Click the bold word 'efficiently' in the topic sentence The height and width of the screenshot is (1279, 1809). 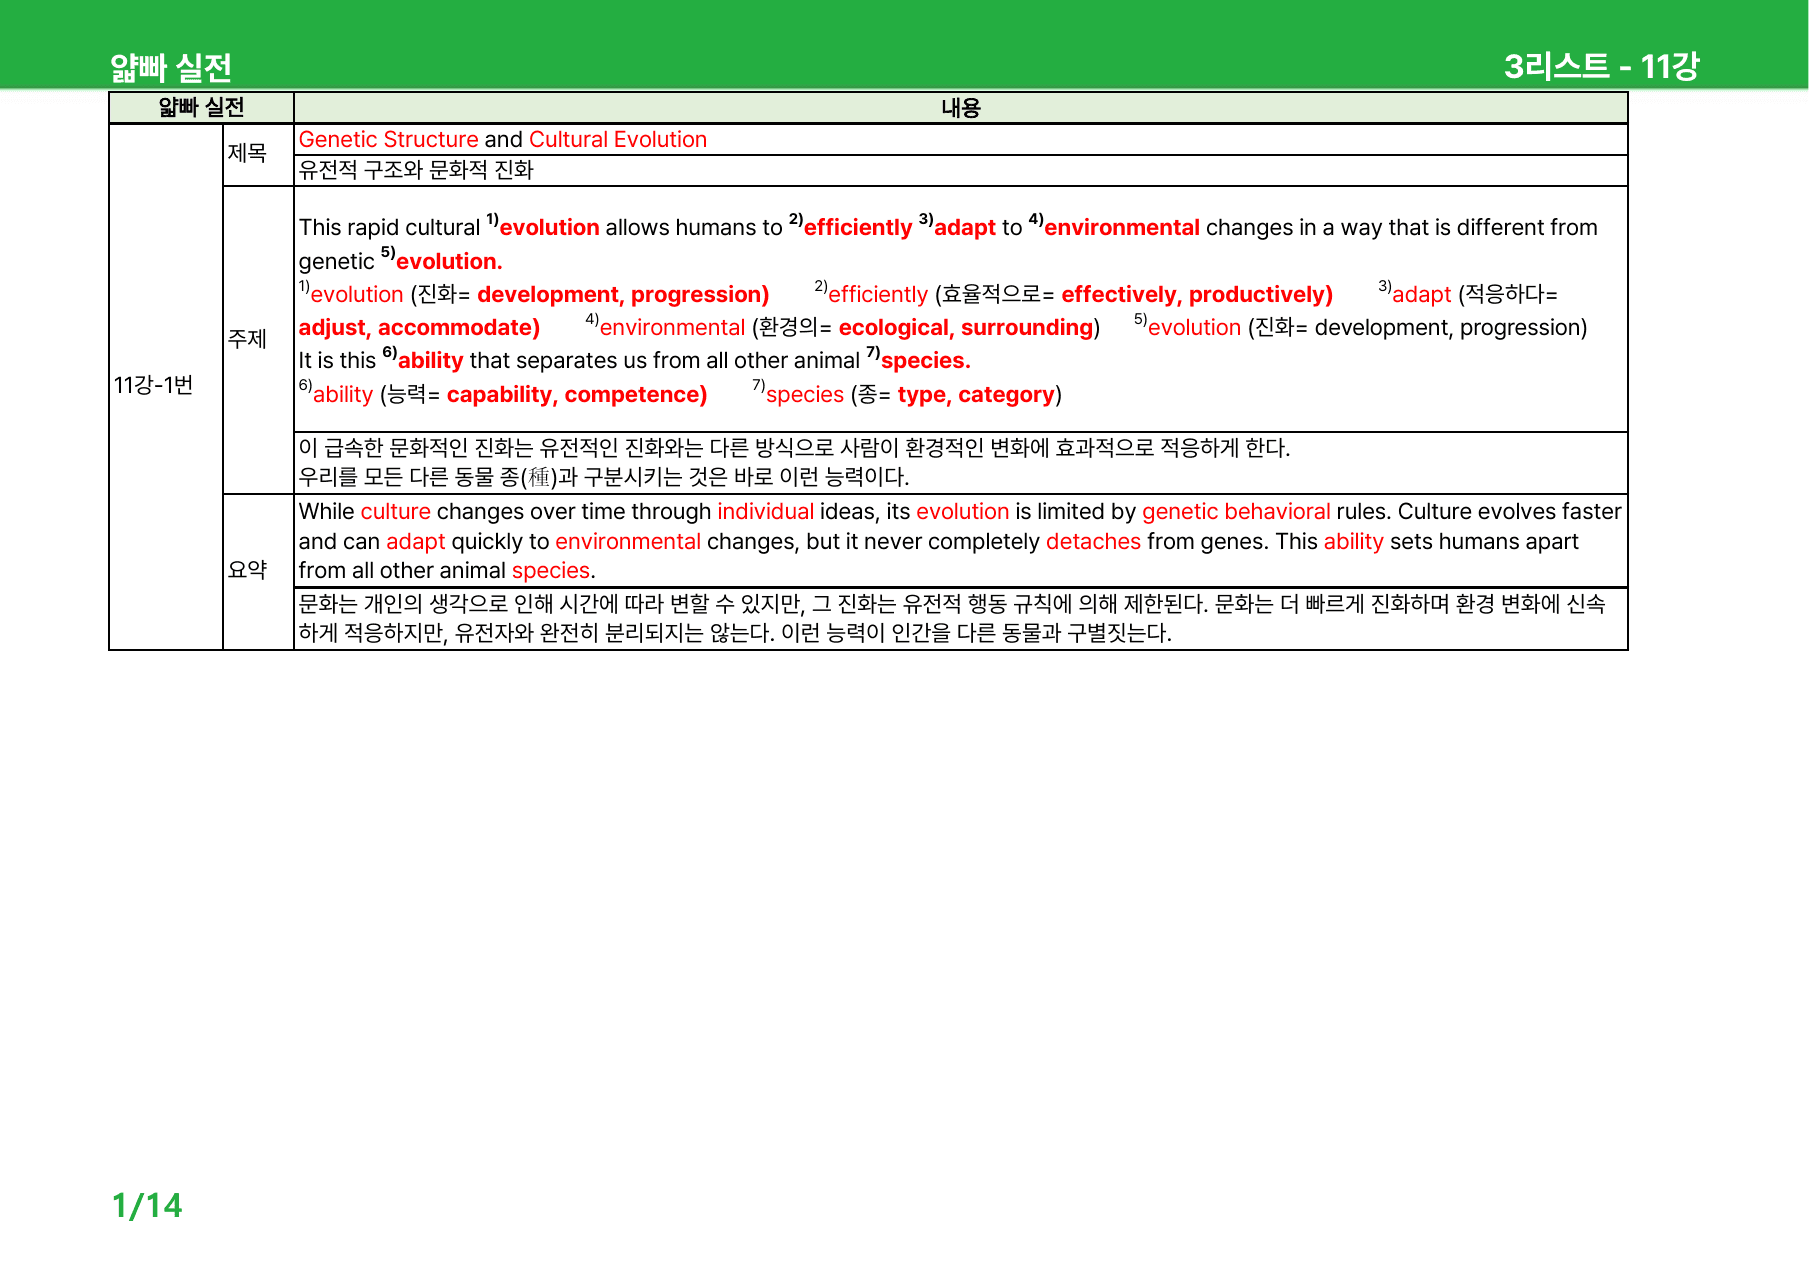pyautogui.click(x=858, y=228)
